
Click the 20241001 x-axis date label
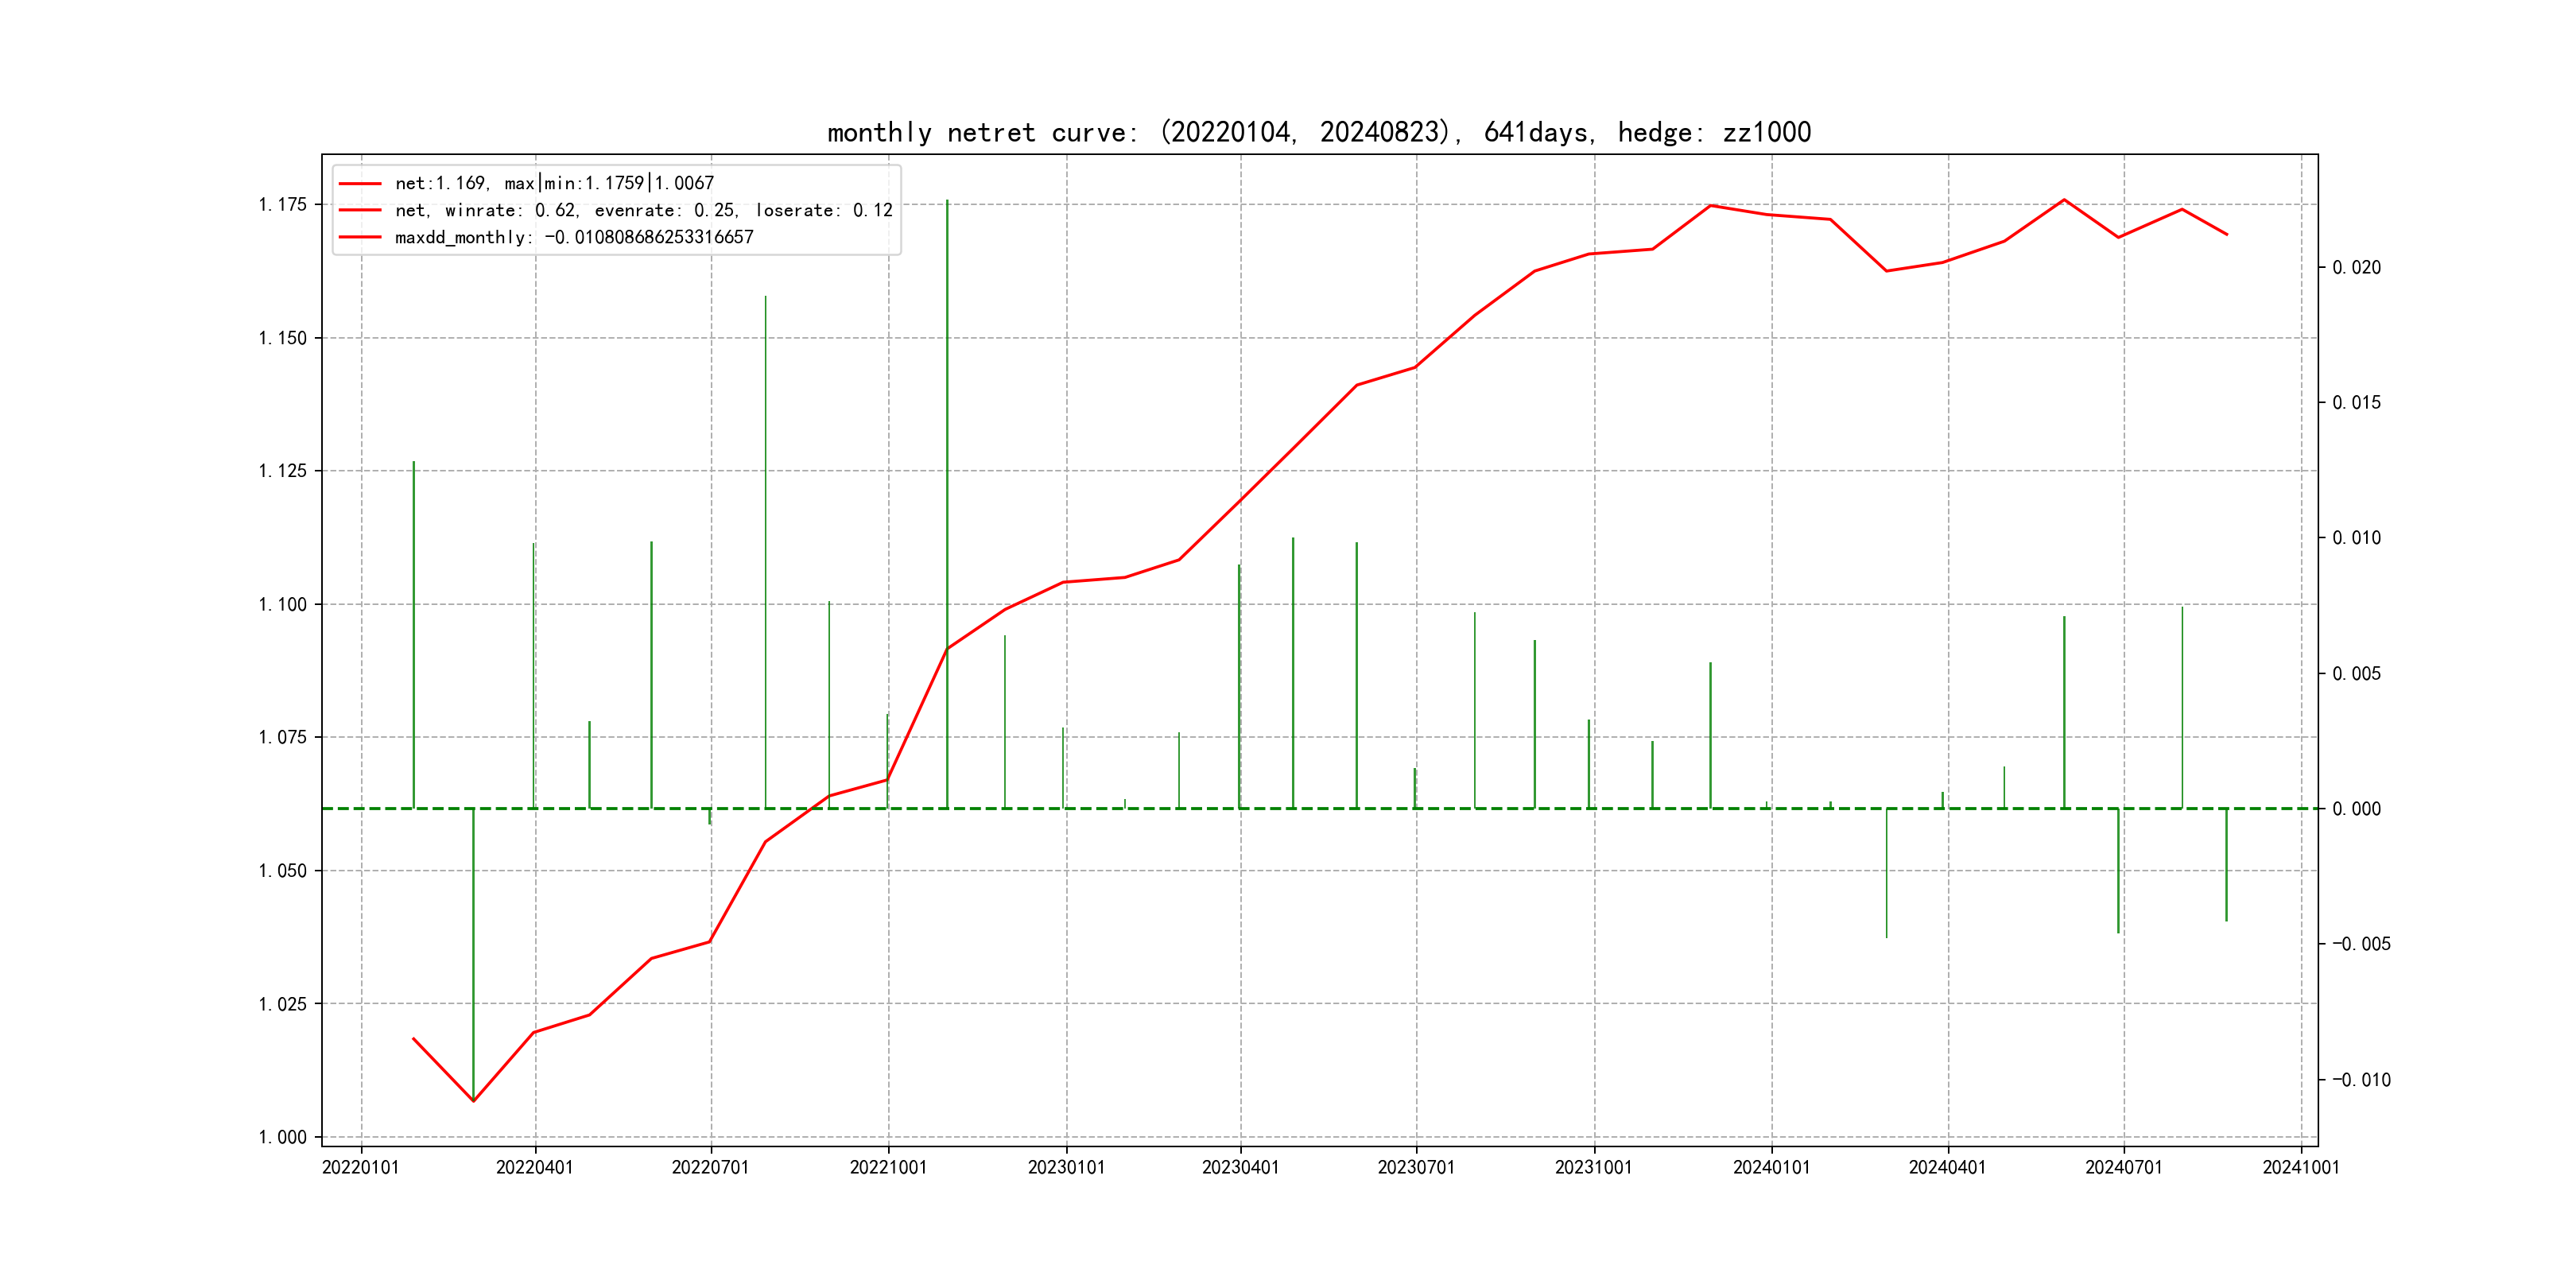coord(2300,1168)
